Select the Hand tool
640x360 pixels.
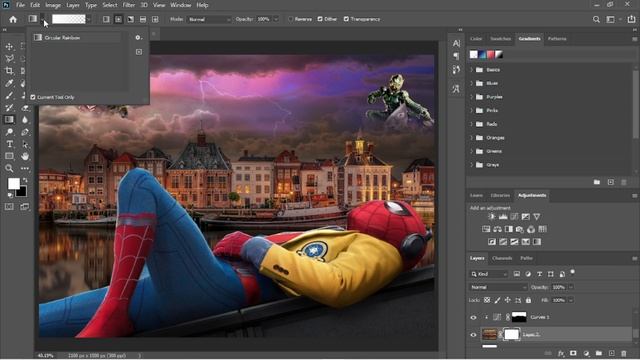click(25, 156)
